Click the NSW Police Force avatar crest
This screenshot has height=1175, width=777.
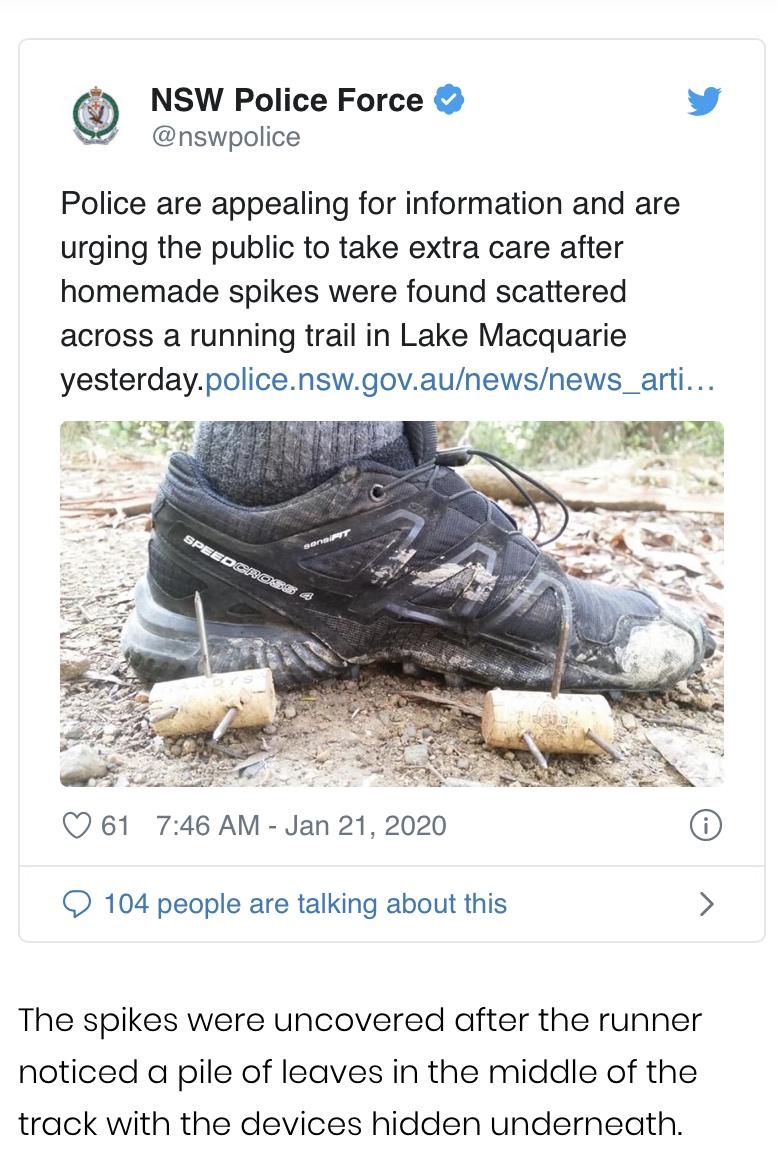(x=96, y=115)
